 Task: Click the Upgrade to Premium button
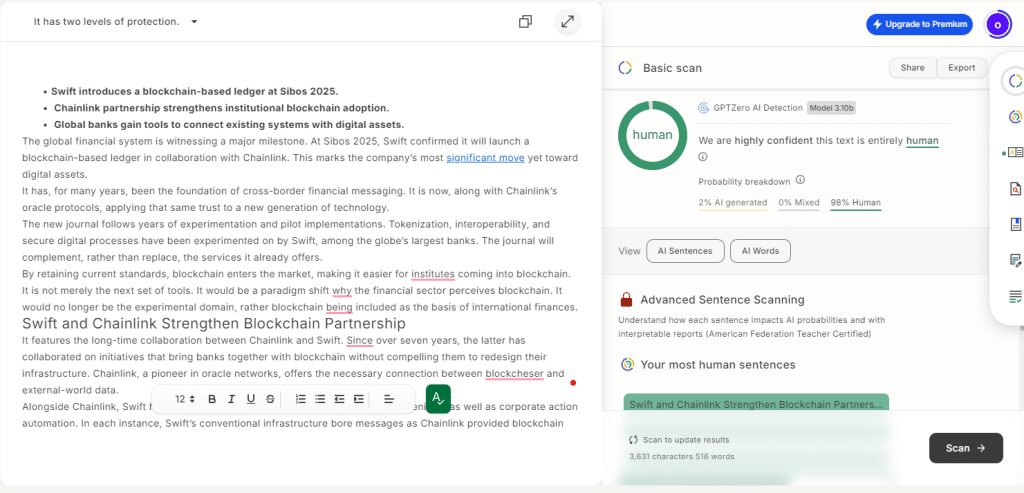919,24
